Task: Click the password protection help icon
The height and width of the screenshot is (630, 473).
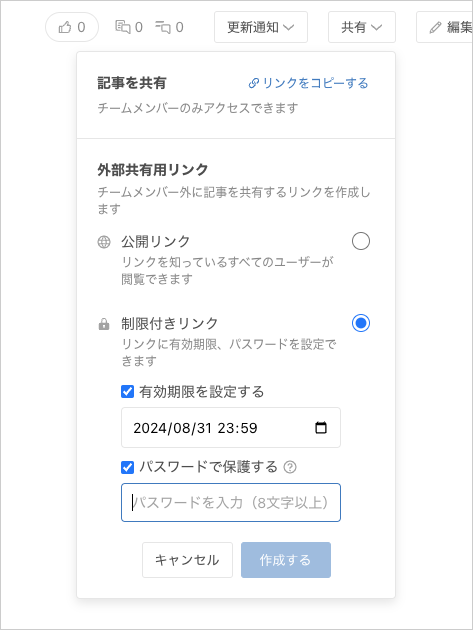Action: (290, 467)
